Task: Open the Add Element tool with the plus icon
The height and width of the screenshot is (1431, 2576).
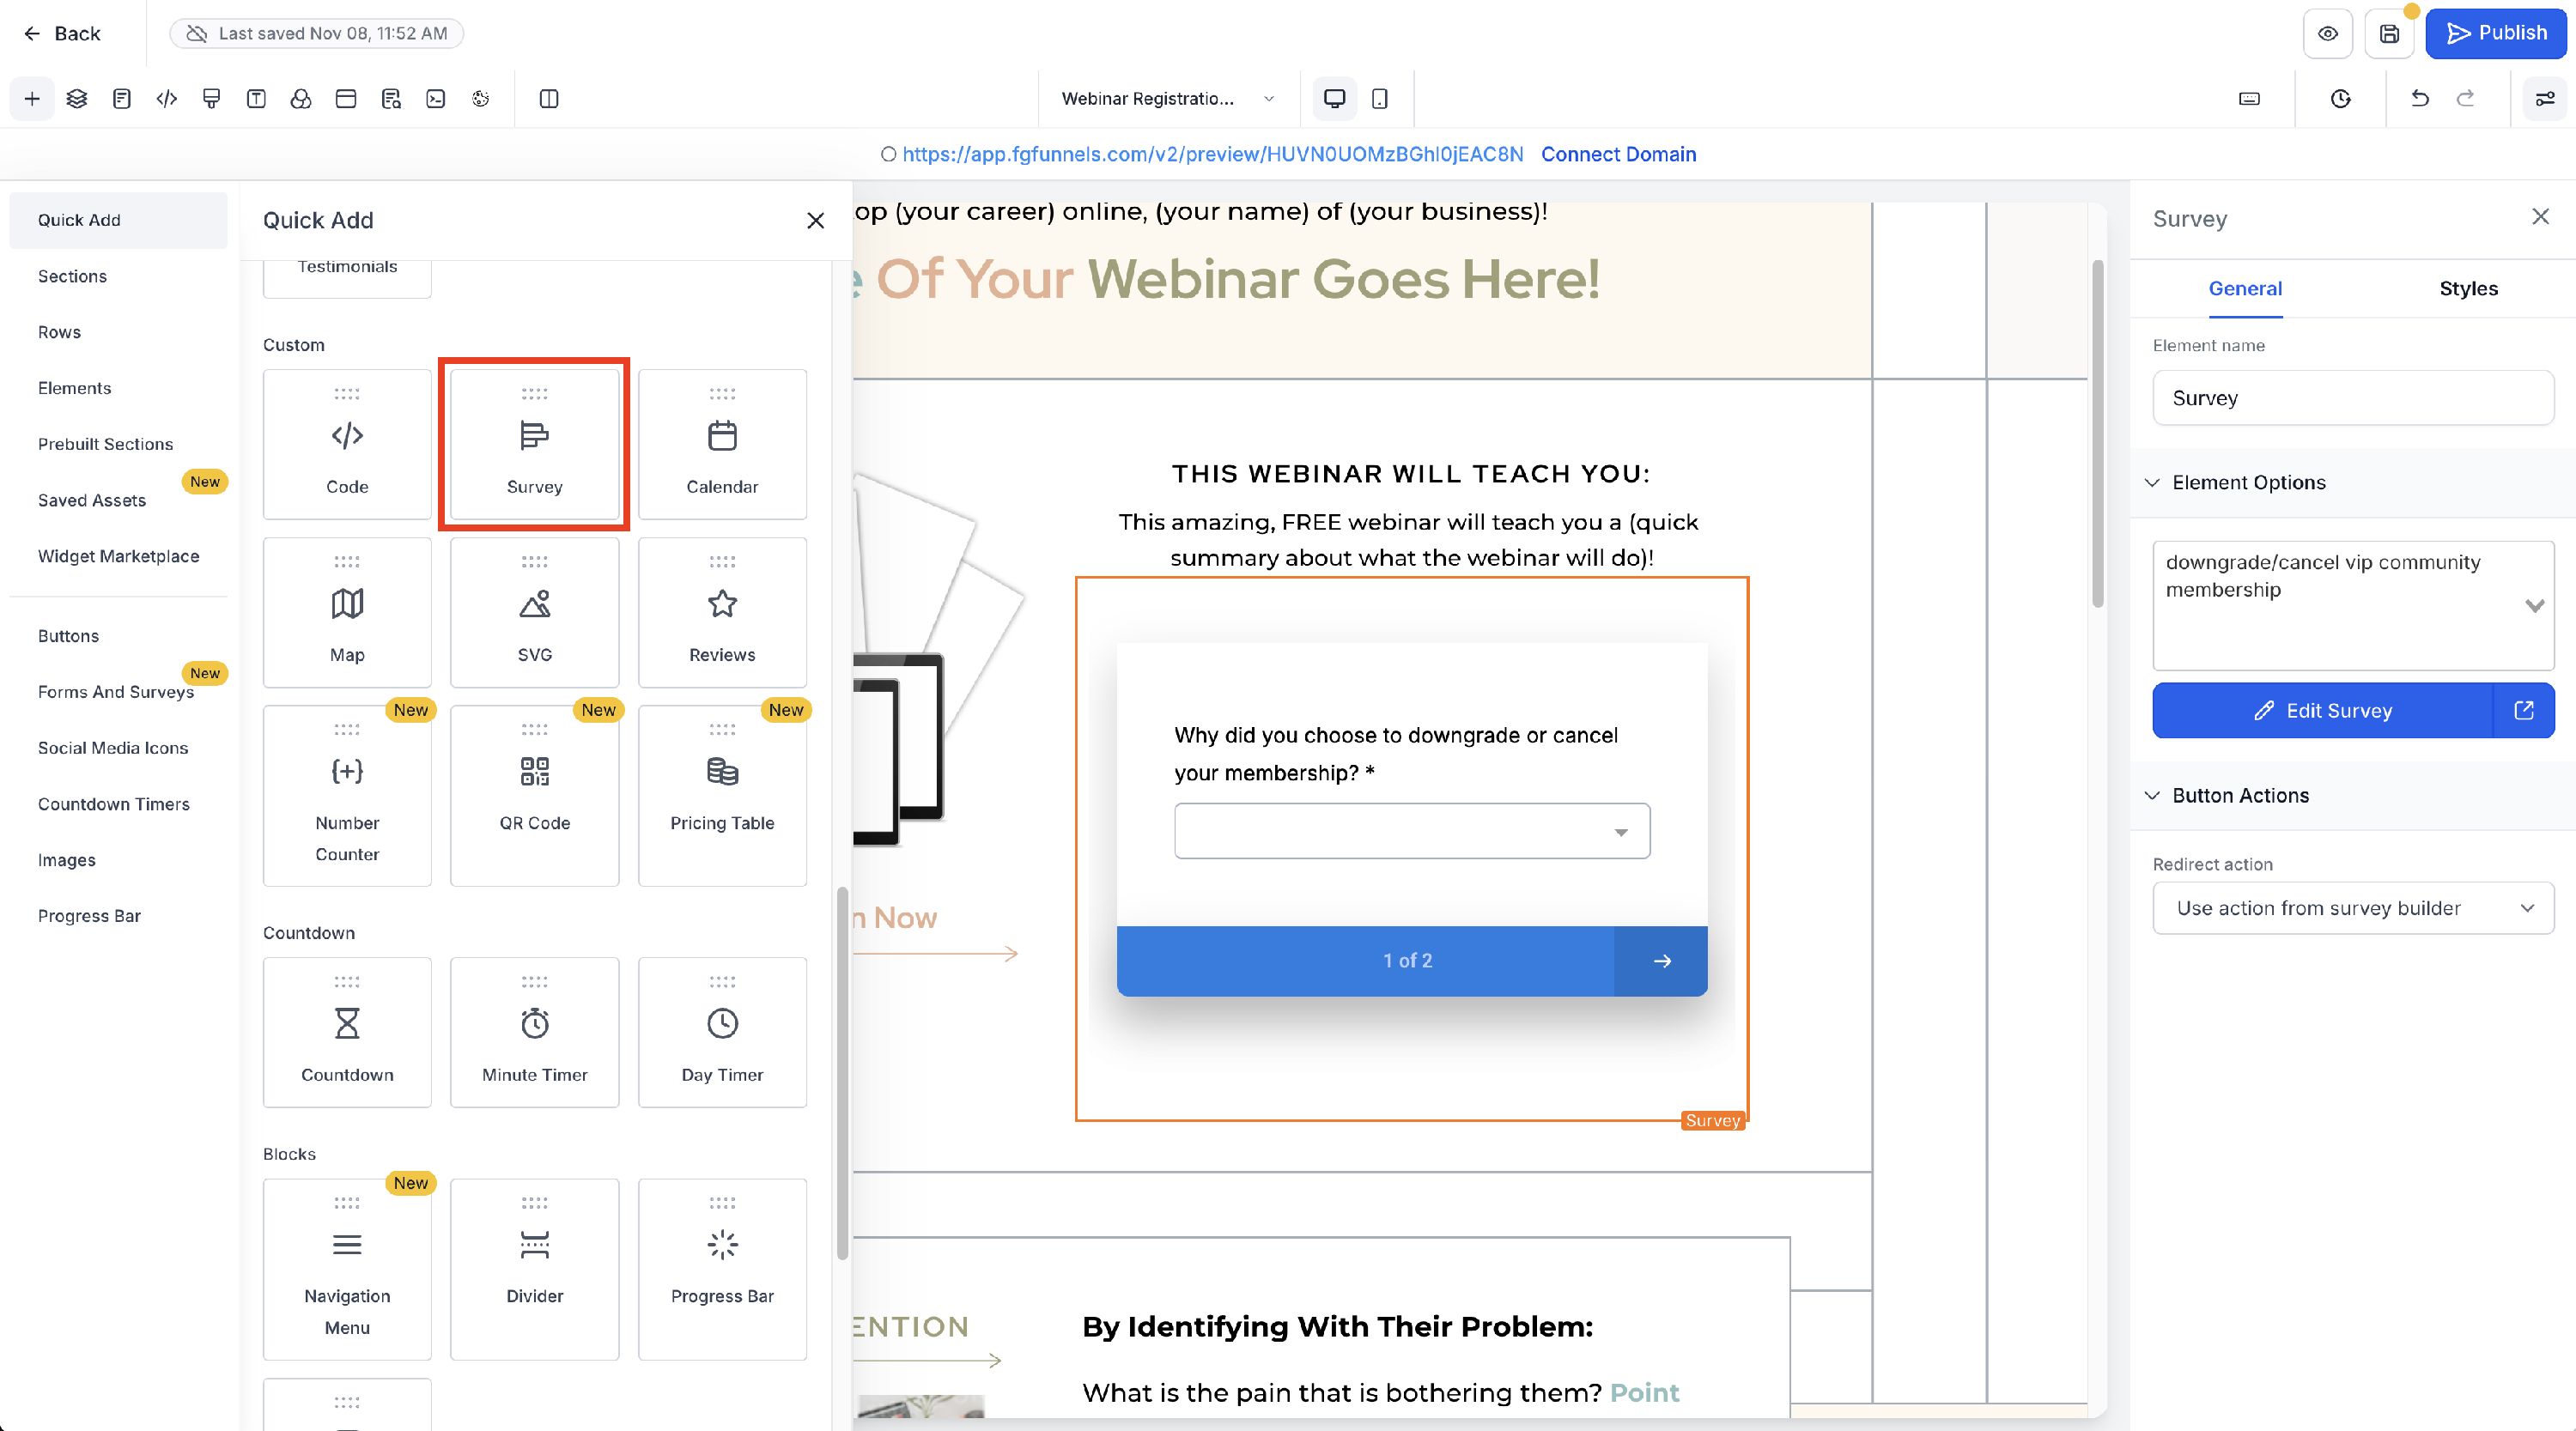Action: point(32,98)
